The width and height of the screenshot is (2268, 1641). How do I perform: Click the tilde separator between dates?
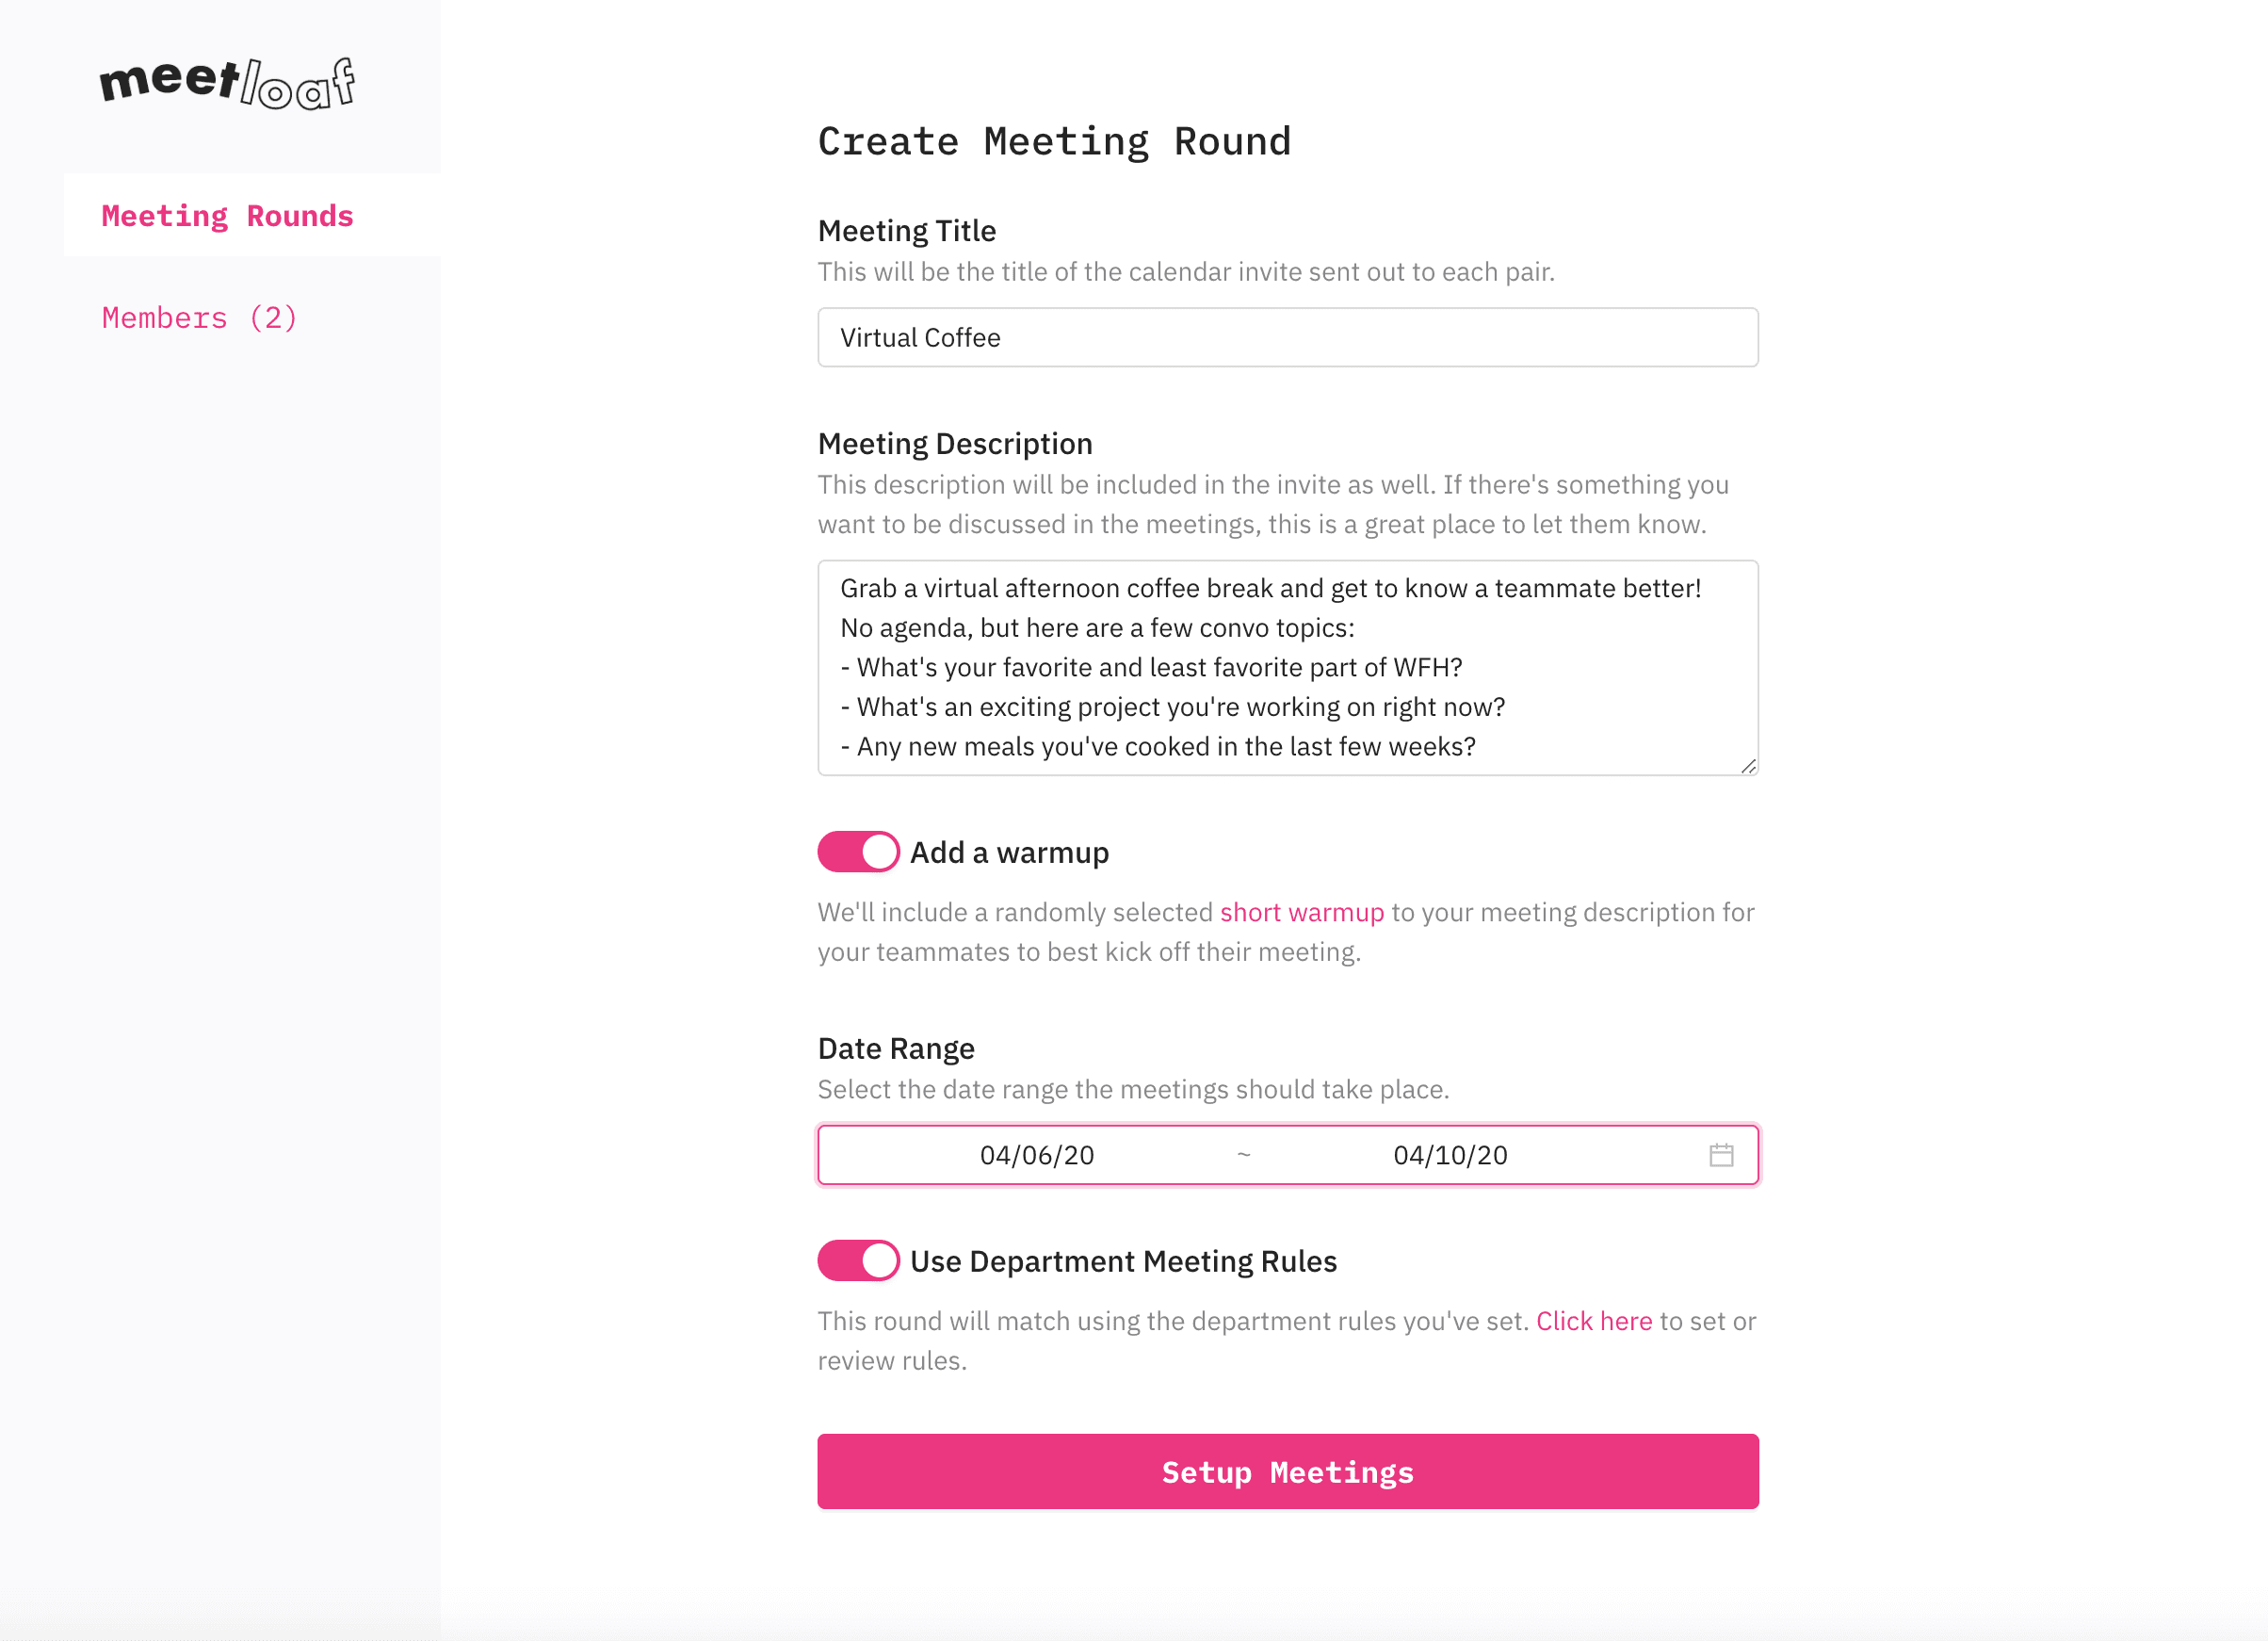tap(1244, 1155)
